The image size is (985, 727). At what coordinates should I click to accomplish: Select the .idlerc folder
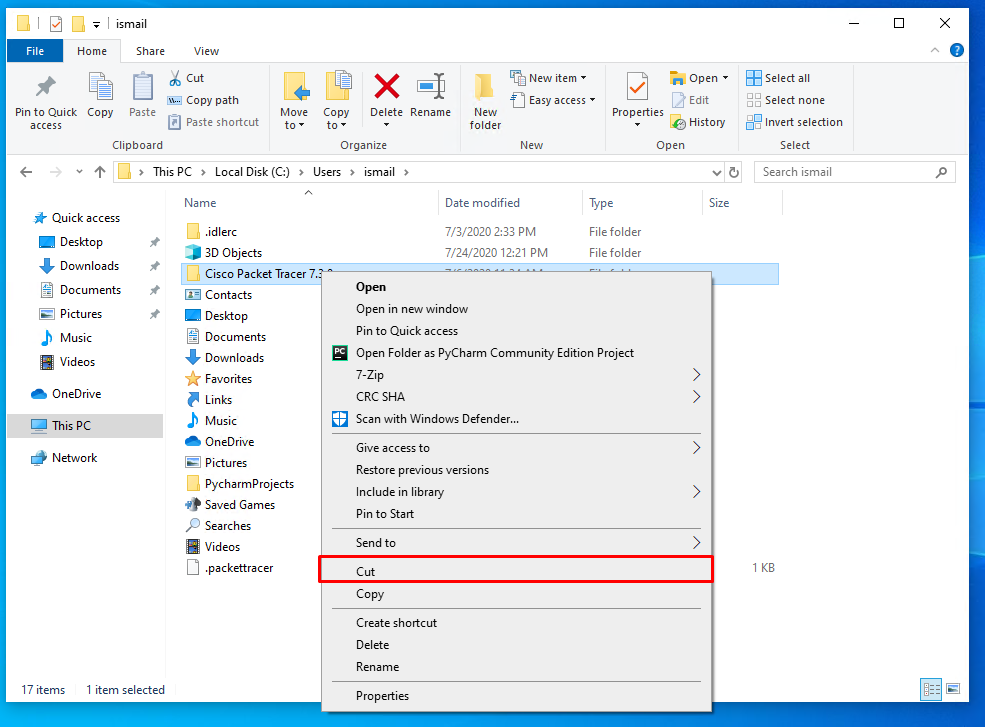coord(212,232)
